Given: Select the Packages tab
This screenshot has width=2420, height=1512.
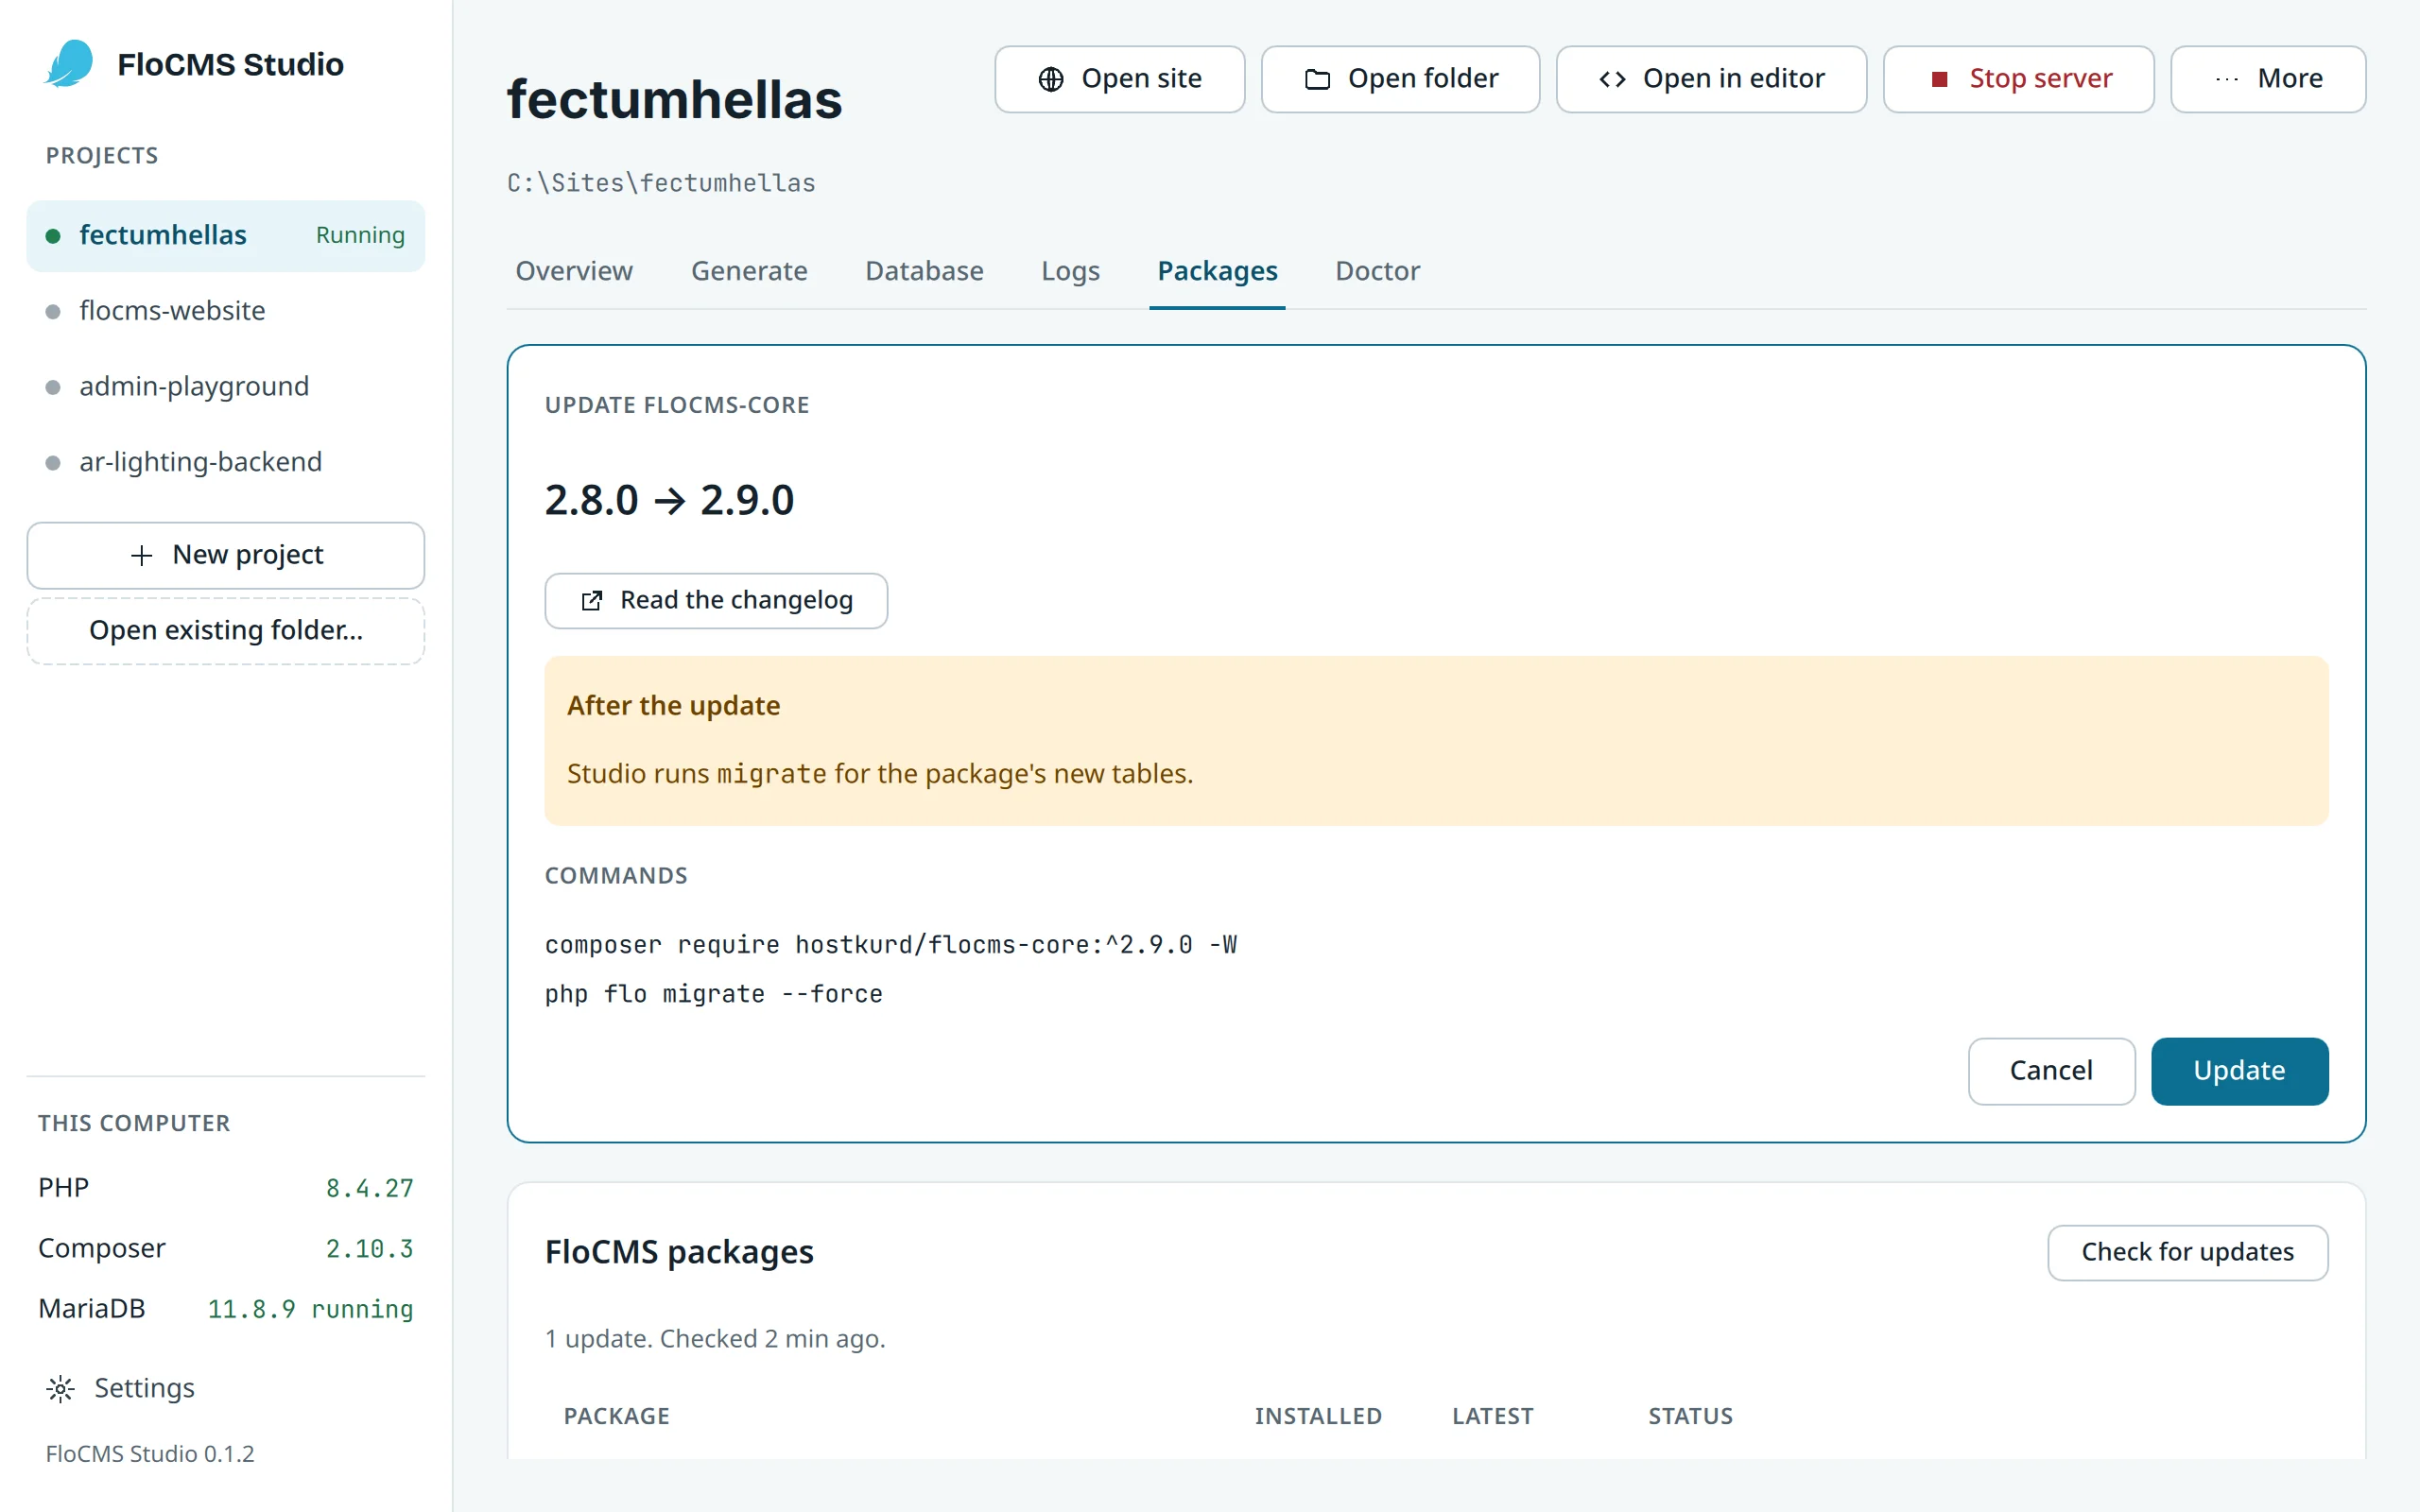Looking at the screenshot, I should pos(1217,271).
